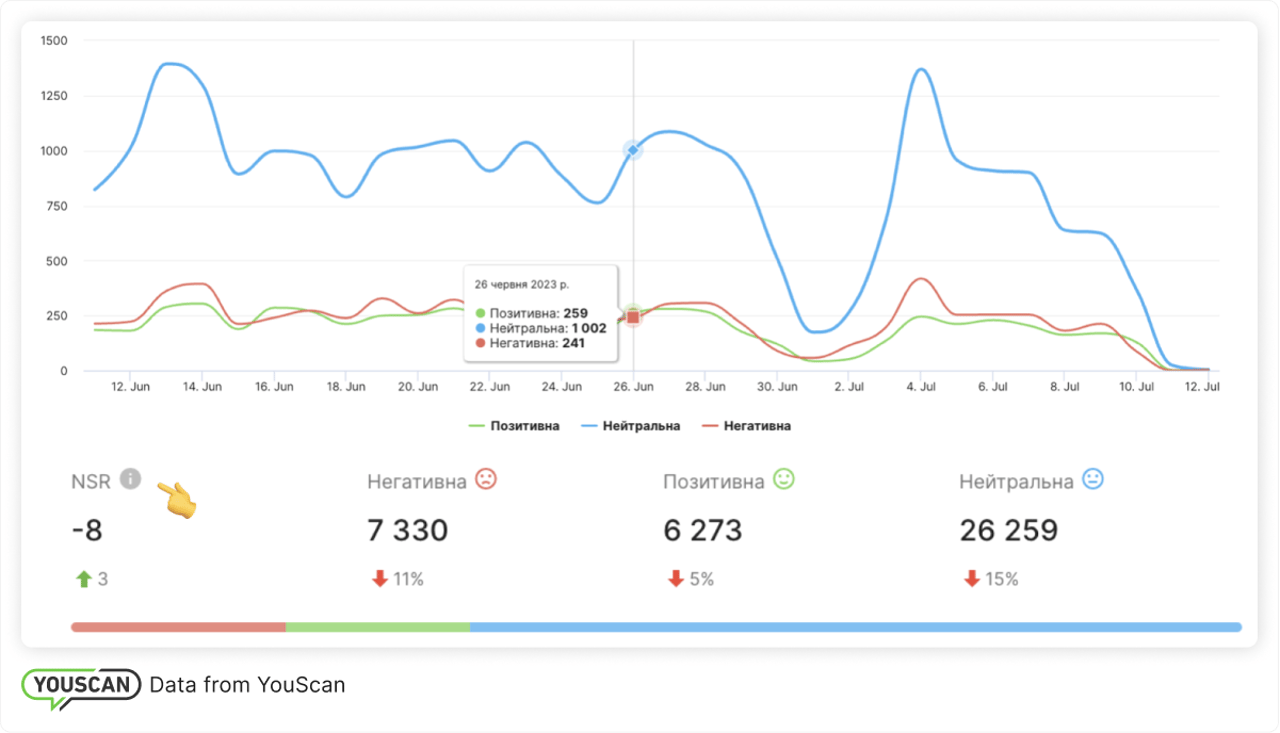
Task: Click the NSR info icon
Action: click(x=130, y=480)
